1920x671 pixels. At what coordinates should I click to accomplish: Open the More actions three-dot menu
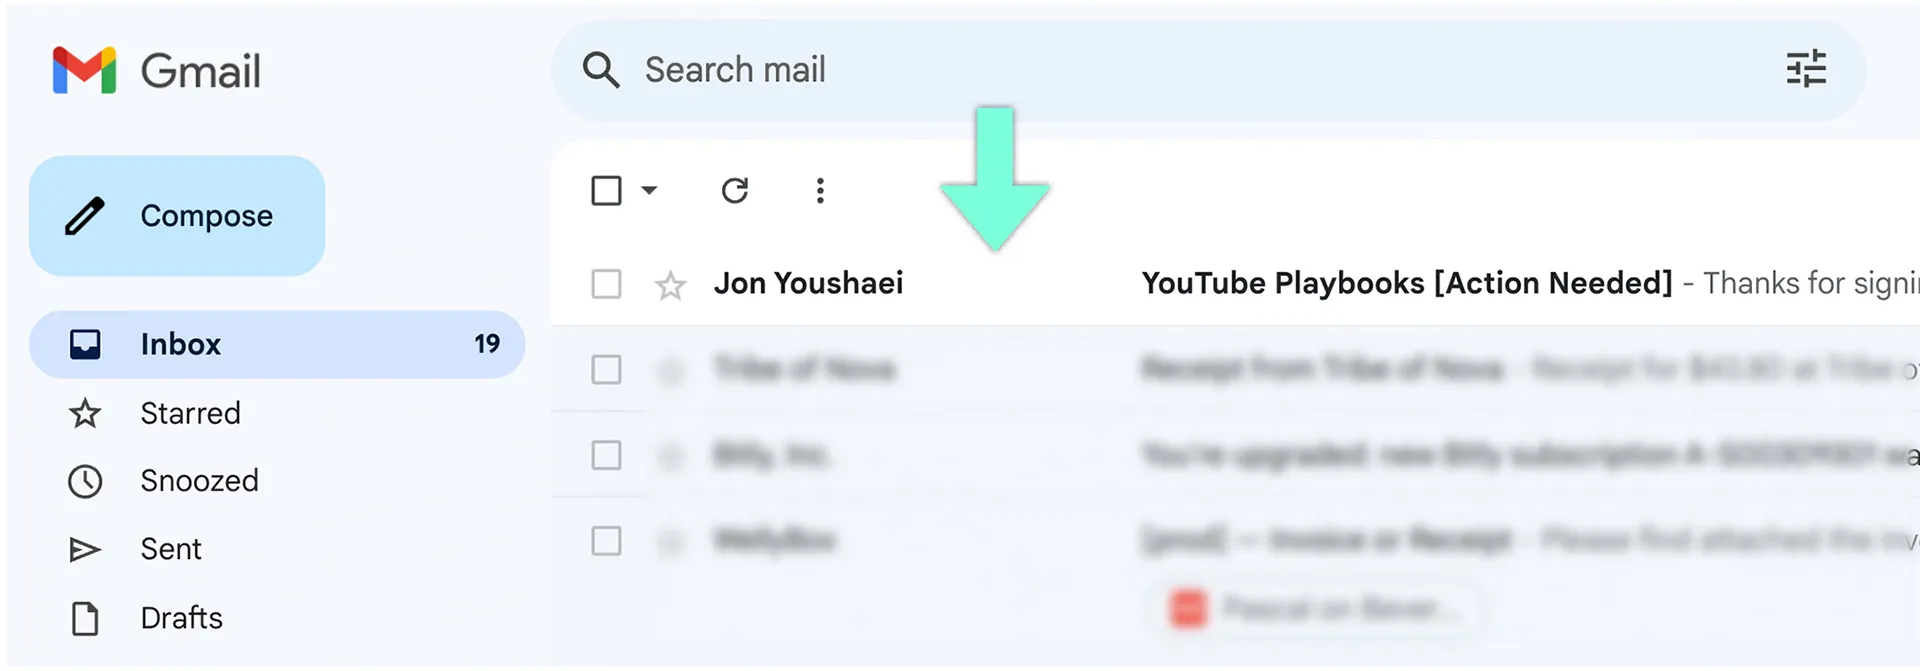coord(819,190)
